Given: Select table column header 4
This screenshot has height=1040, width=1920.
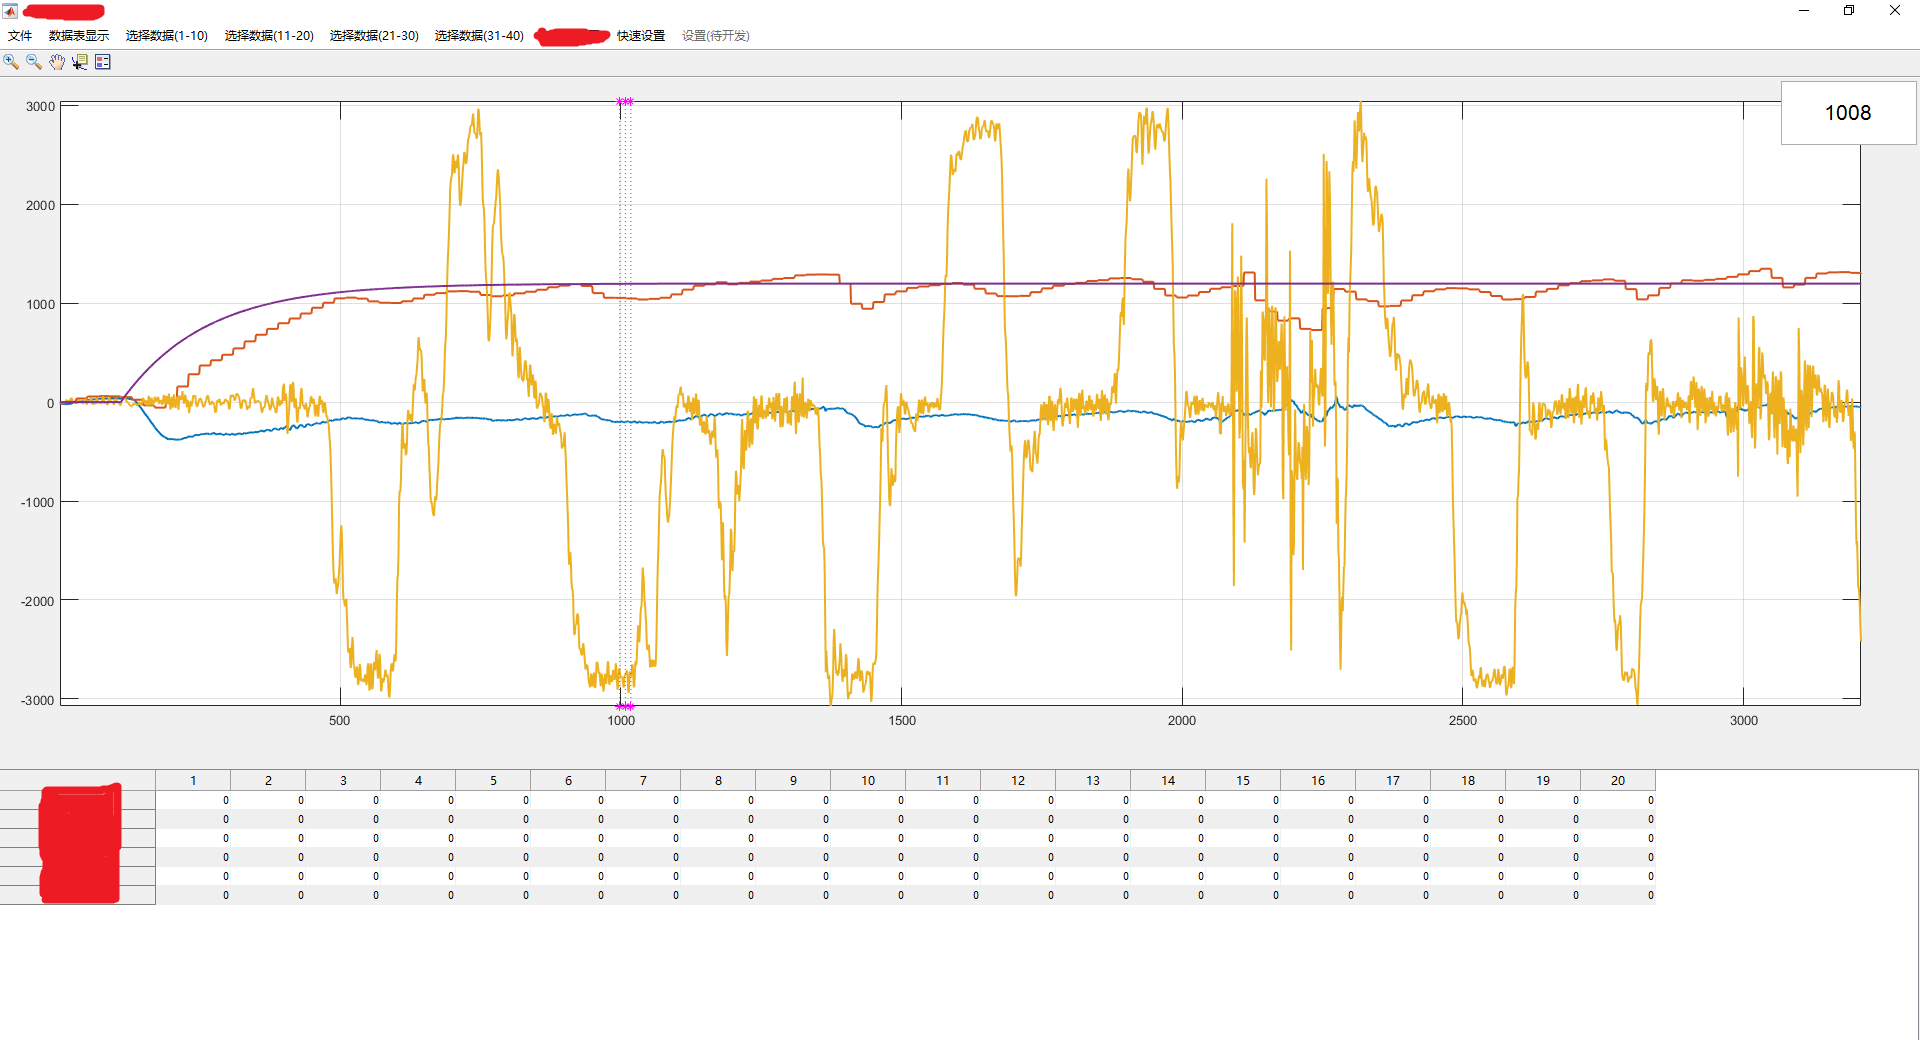Looking at the screenshot, I should 418,780.
